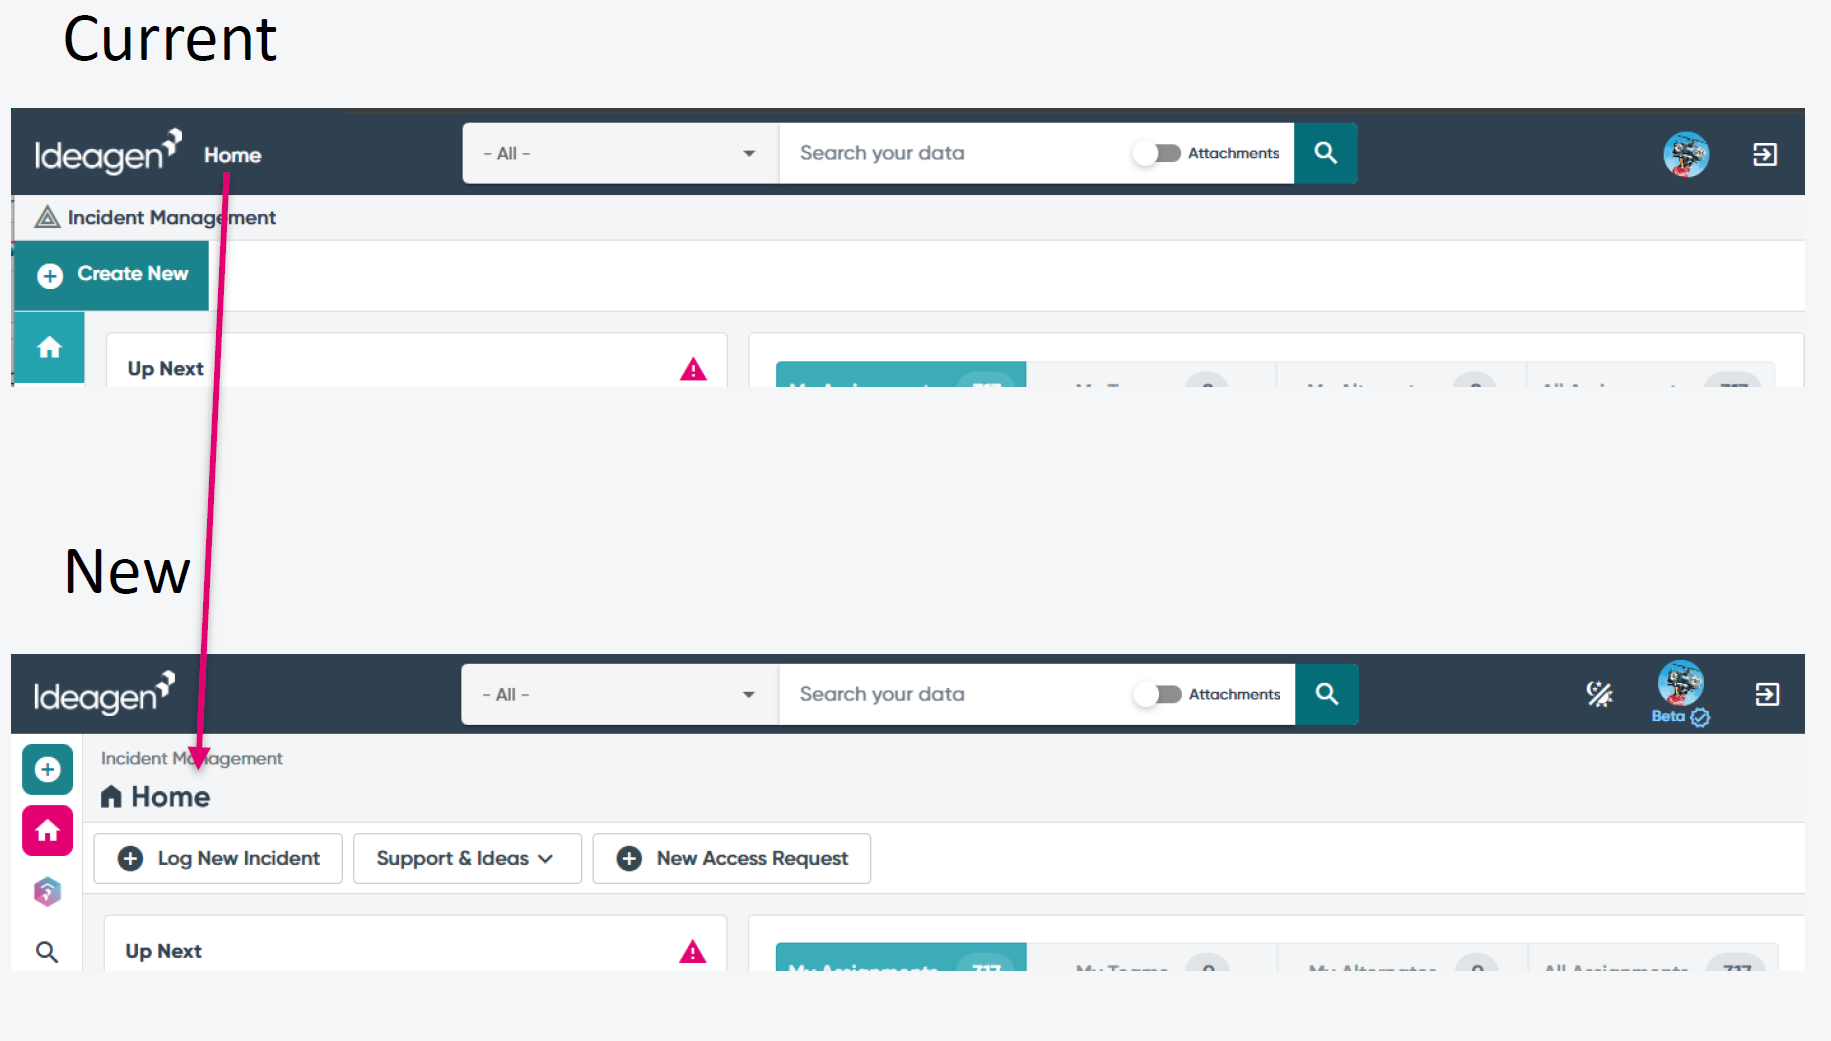Screen dimensions: 1831x1041
Task: Click the Search your data field in Current header
Action: (955, 153)
